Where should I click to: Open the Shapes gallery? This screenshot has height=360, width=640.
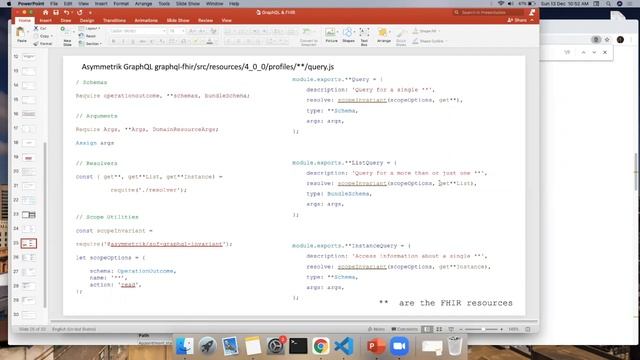[x=348, y=35]
